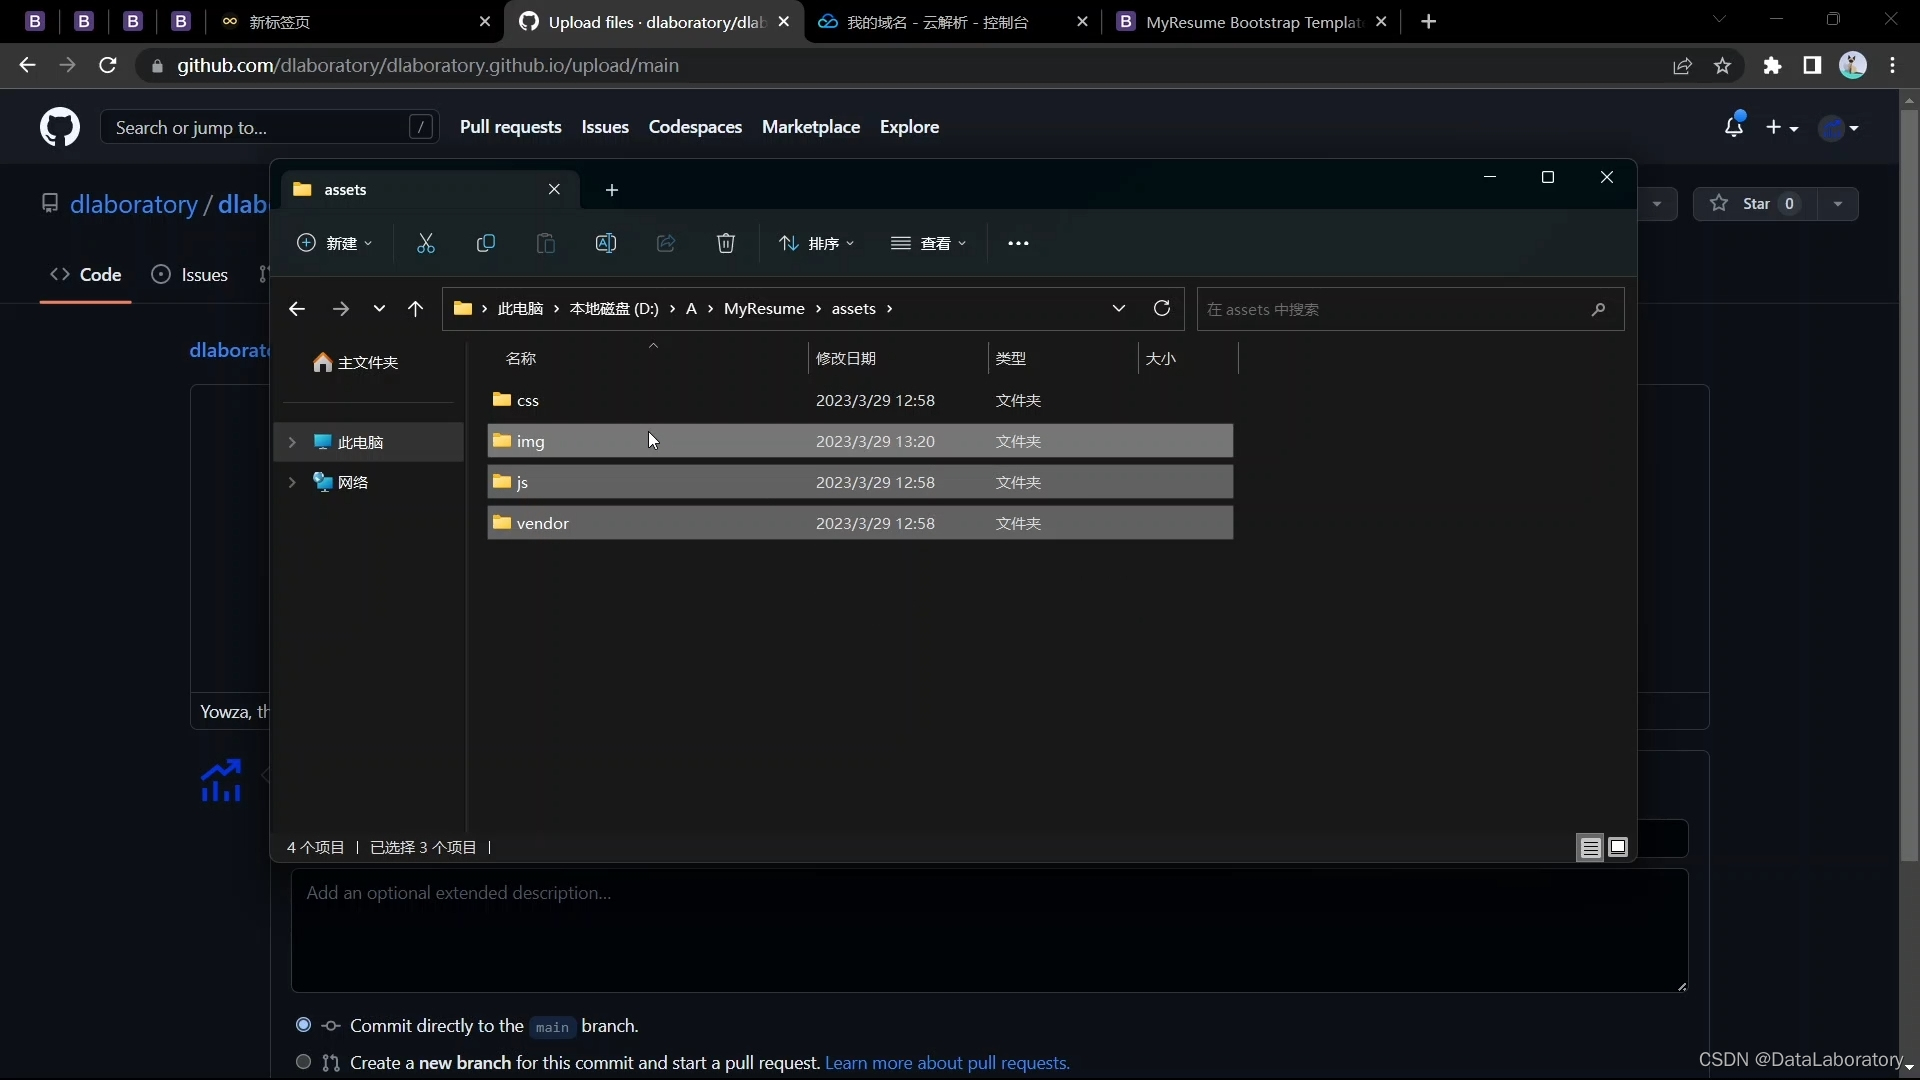The image size is (1920, 1080).
Task: Switch to the MyResume Bootstrap Template tab
Action: [1250, 22]
